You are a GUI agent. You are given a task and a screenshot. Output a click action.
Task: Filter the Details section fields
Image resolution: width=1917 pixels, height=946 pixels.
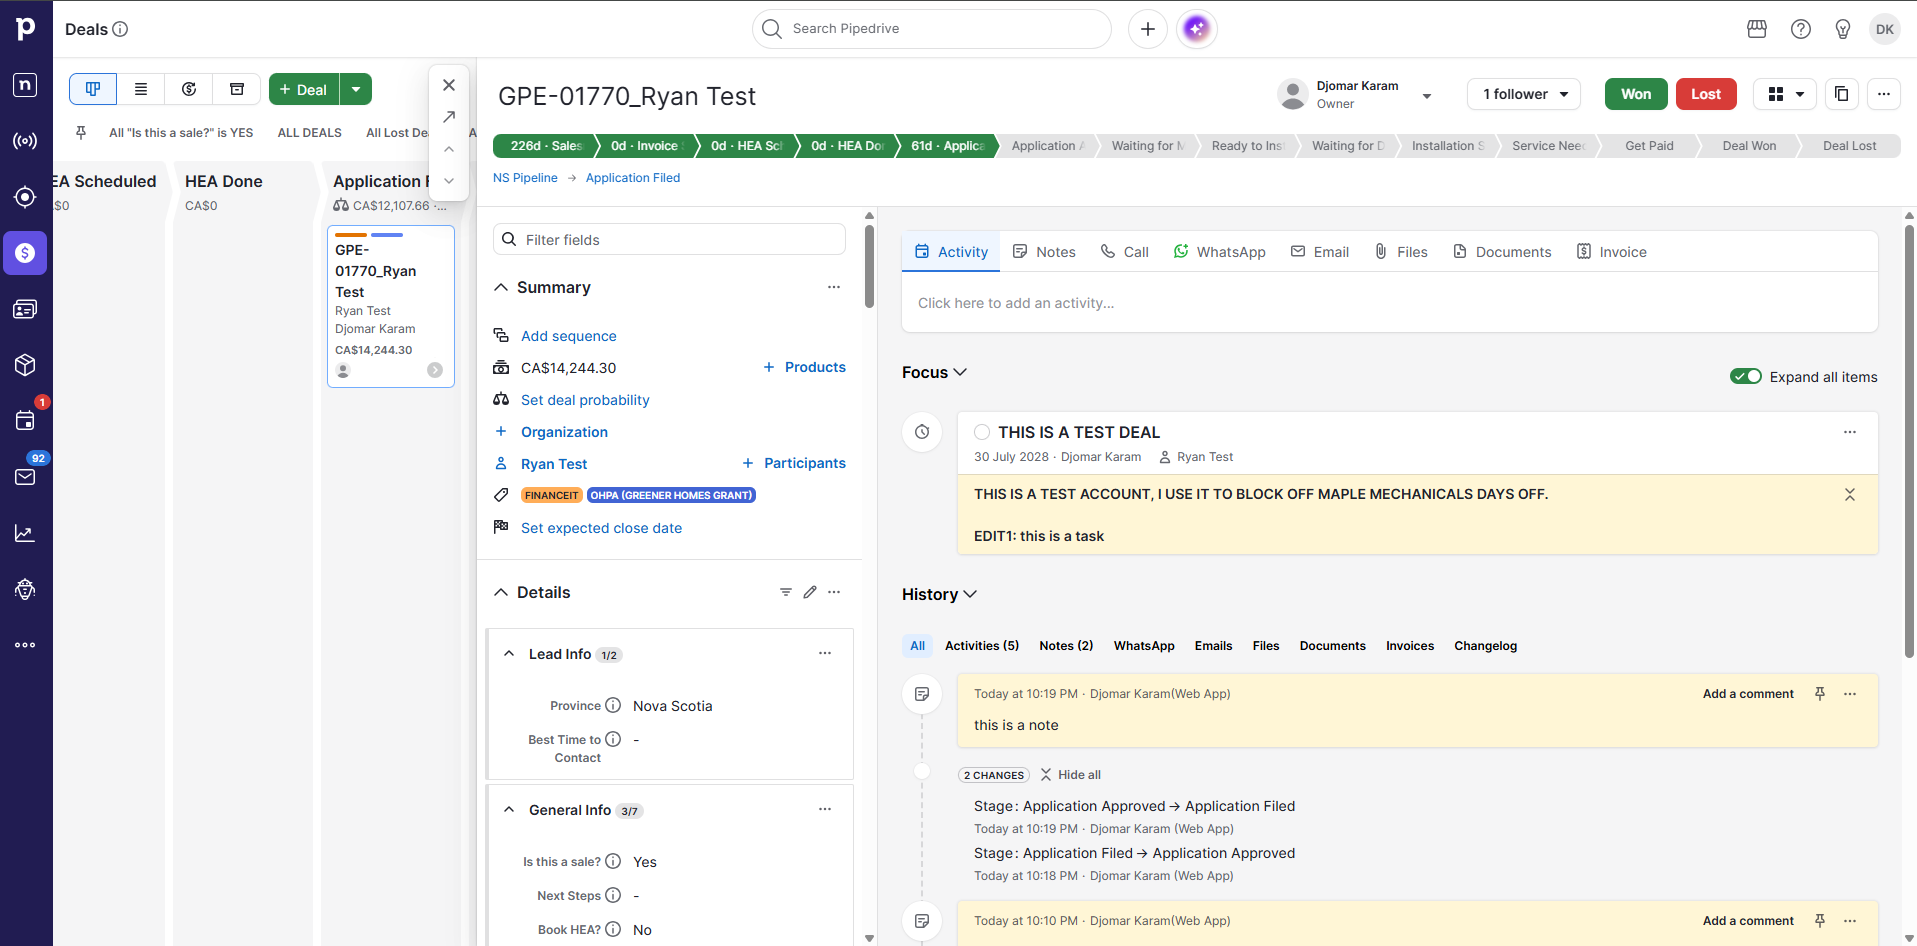coord(786,592)
